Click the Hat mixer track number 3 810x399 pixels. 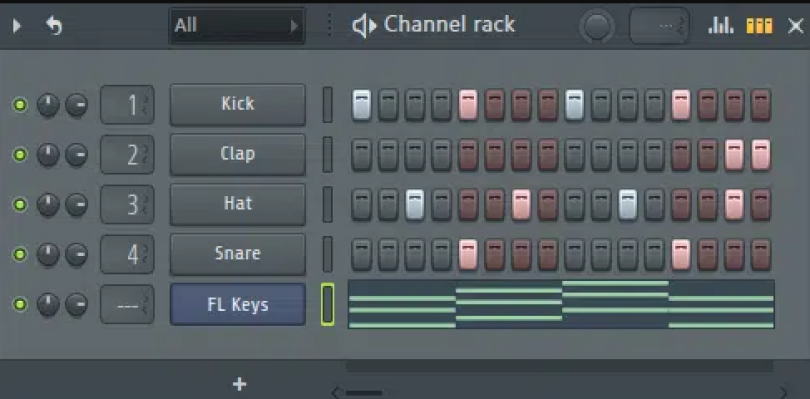[127, 204]
